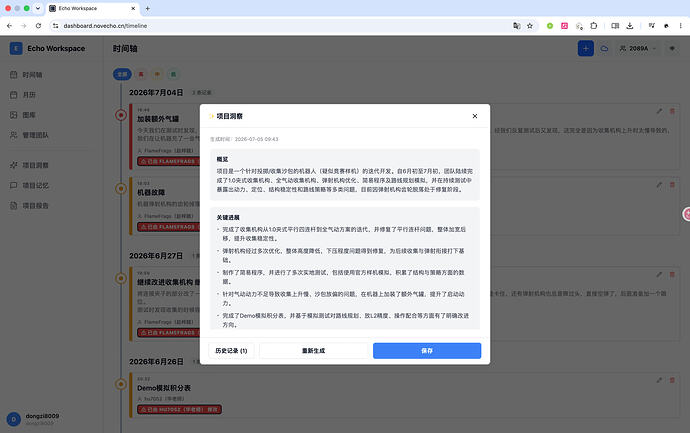Click the red timeline marker for 加装额外气罐
Viewport: 690px width, 433px height.
[121, 115]
